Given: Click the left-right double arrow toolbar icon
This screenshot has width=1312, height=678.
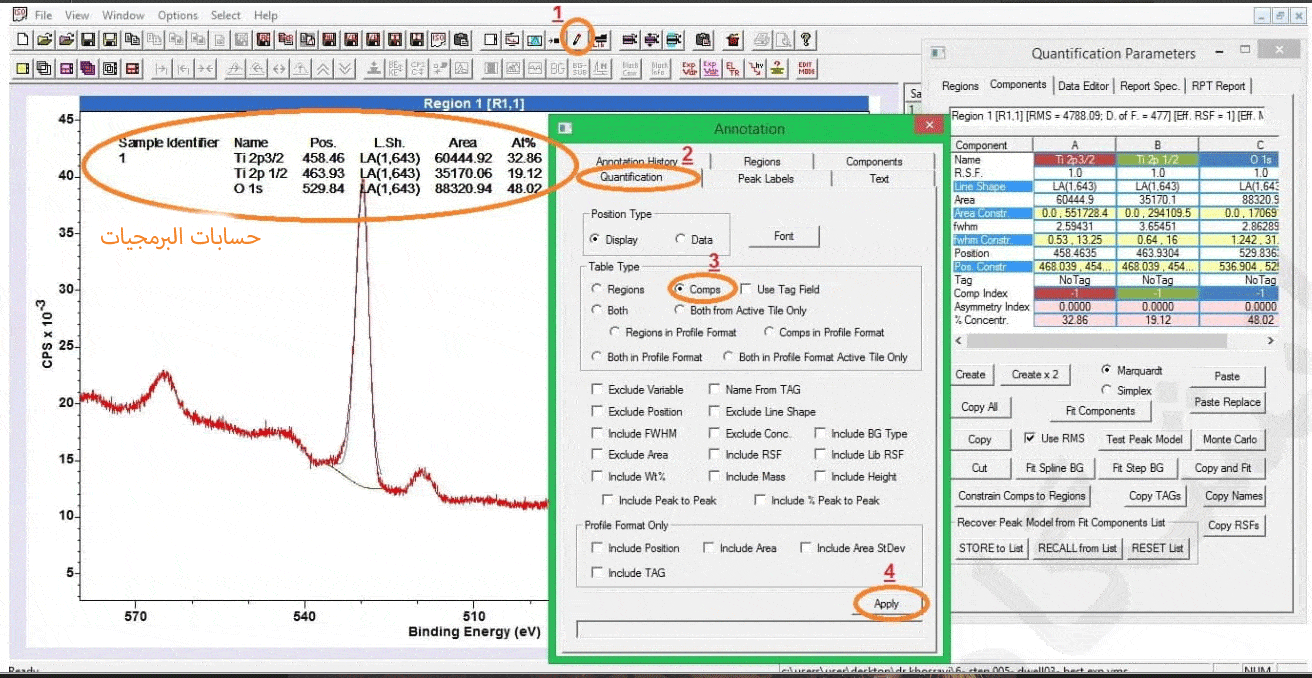Looking at the screenshot, I should coord(278,69).
